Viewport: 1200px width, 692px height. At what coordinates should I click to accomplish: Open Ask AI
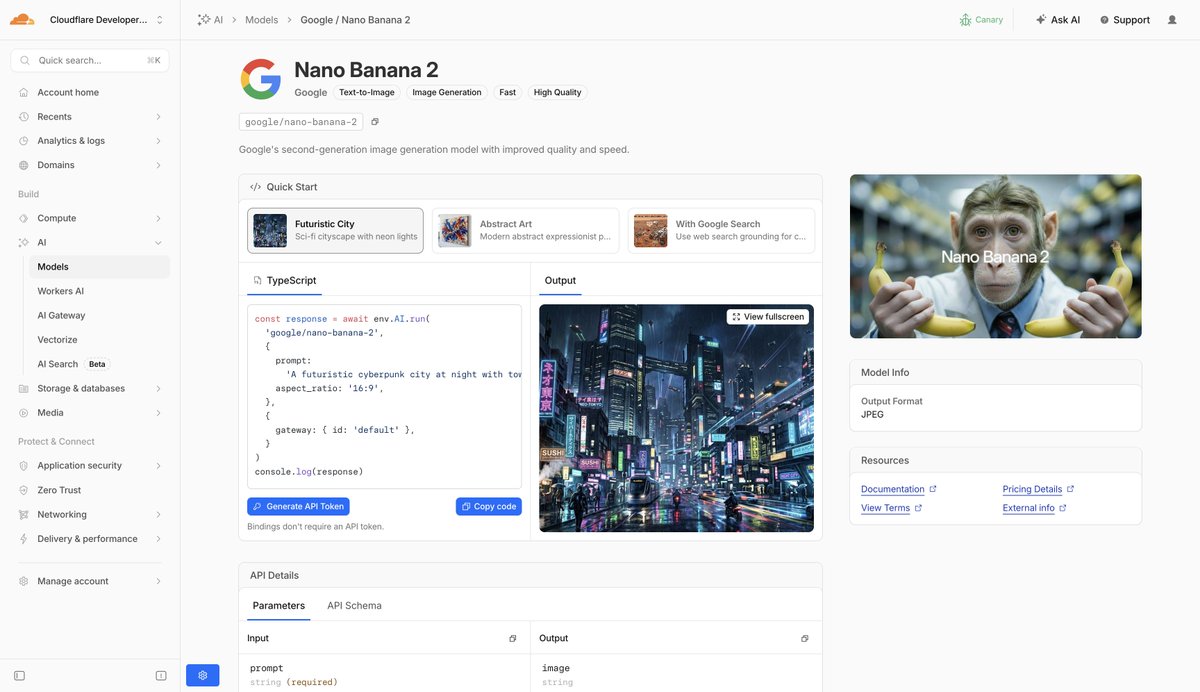pos(1058,20)
